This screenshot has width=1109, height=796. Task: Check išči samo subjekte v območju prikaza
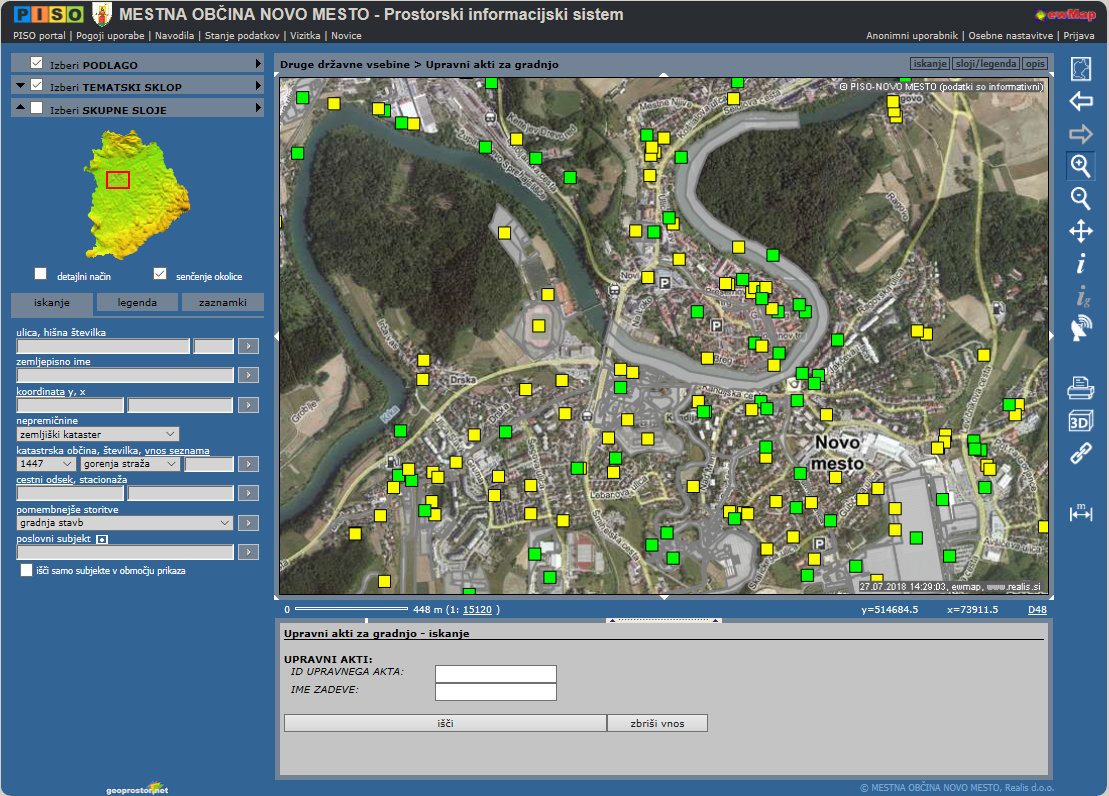27,570
